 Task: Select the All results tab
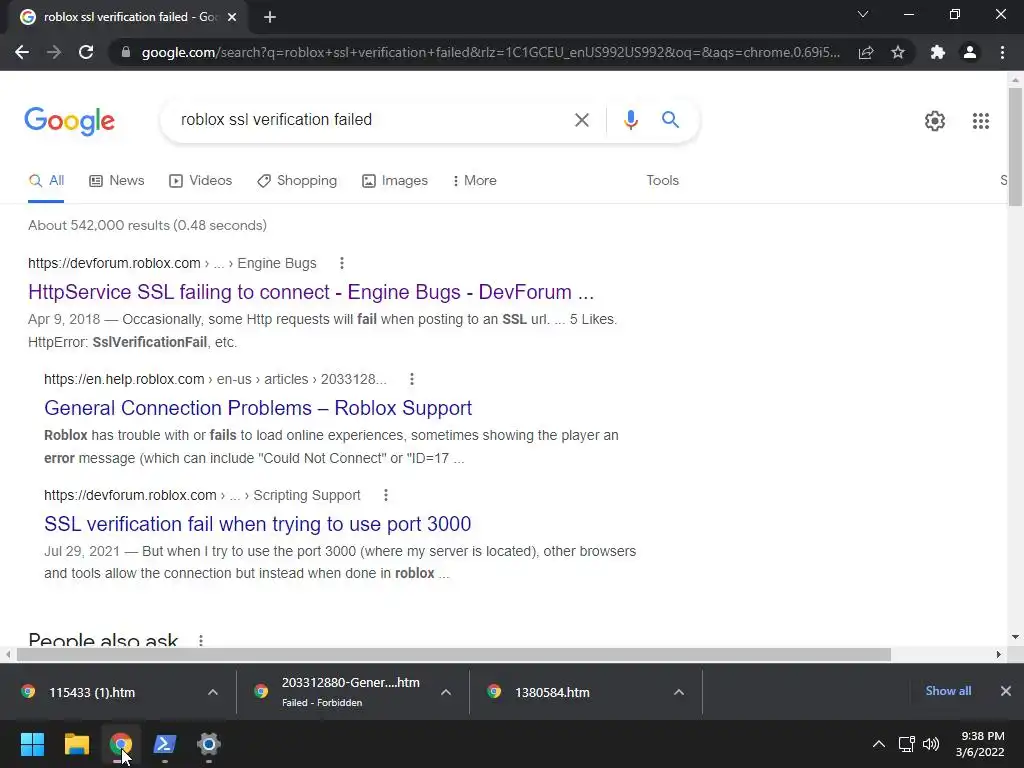(46, 181)
